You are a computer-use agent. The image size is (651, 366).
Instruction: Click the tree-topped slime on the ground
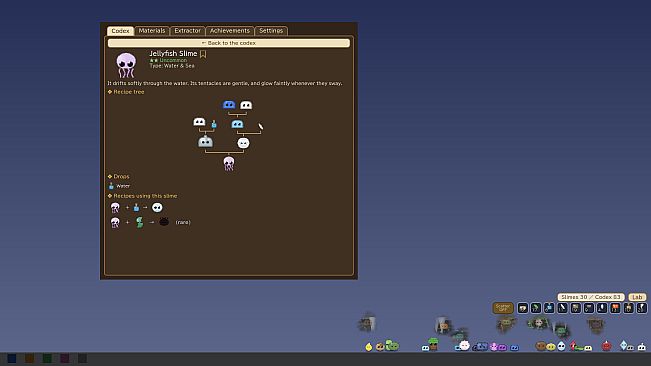(433, 344)
